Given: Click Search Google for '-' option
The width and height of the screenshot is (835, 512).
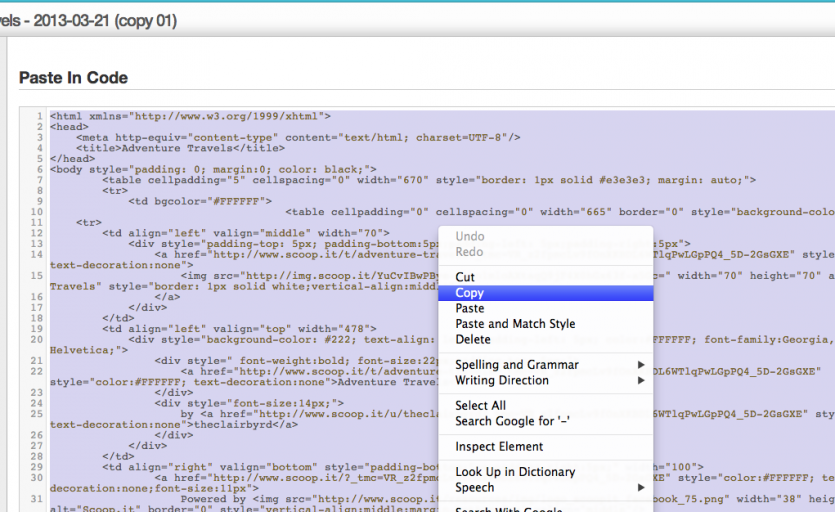Looking at the screenshot, I should pos(513,420).
